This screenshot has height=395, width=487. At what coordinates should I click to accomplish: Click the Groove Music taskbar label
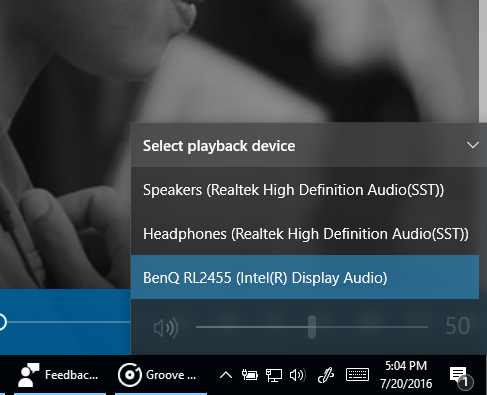(x=171, y=375)
